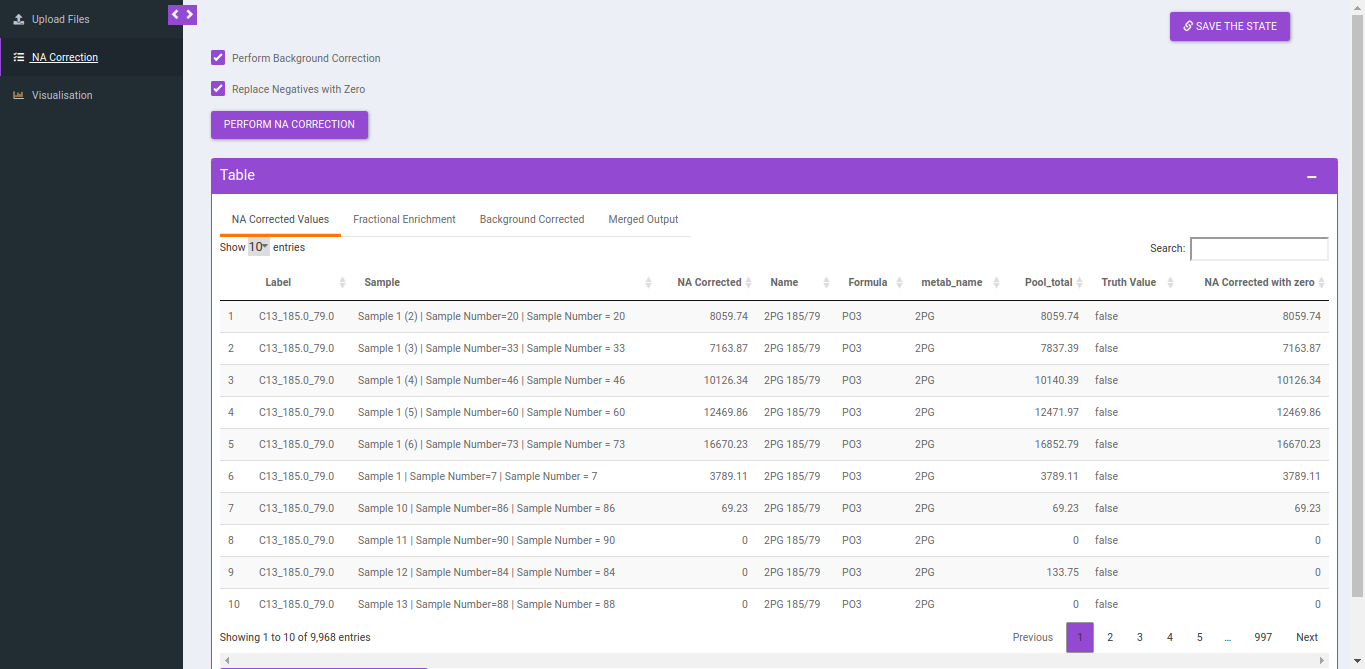Select page 1 in pagination
Viewport: 1365px width, 669px height.
point(1080,637)
